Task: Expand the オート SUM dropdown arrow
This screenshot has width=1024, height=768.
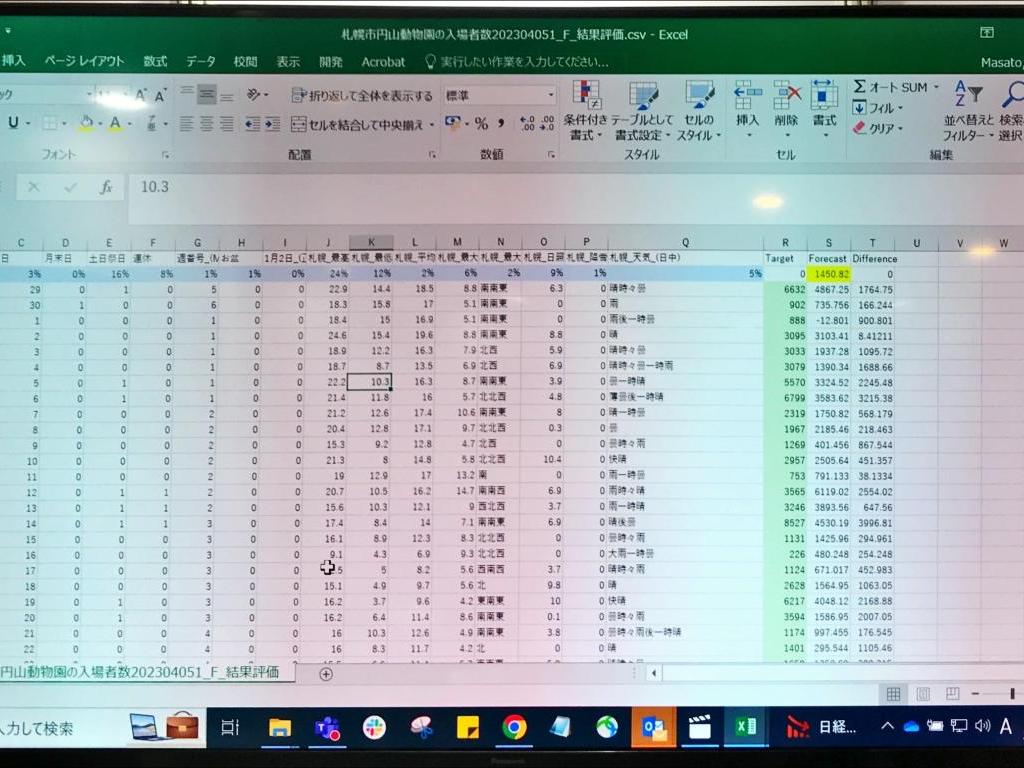Action: (x=936, y=88)
